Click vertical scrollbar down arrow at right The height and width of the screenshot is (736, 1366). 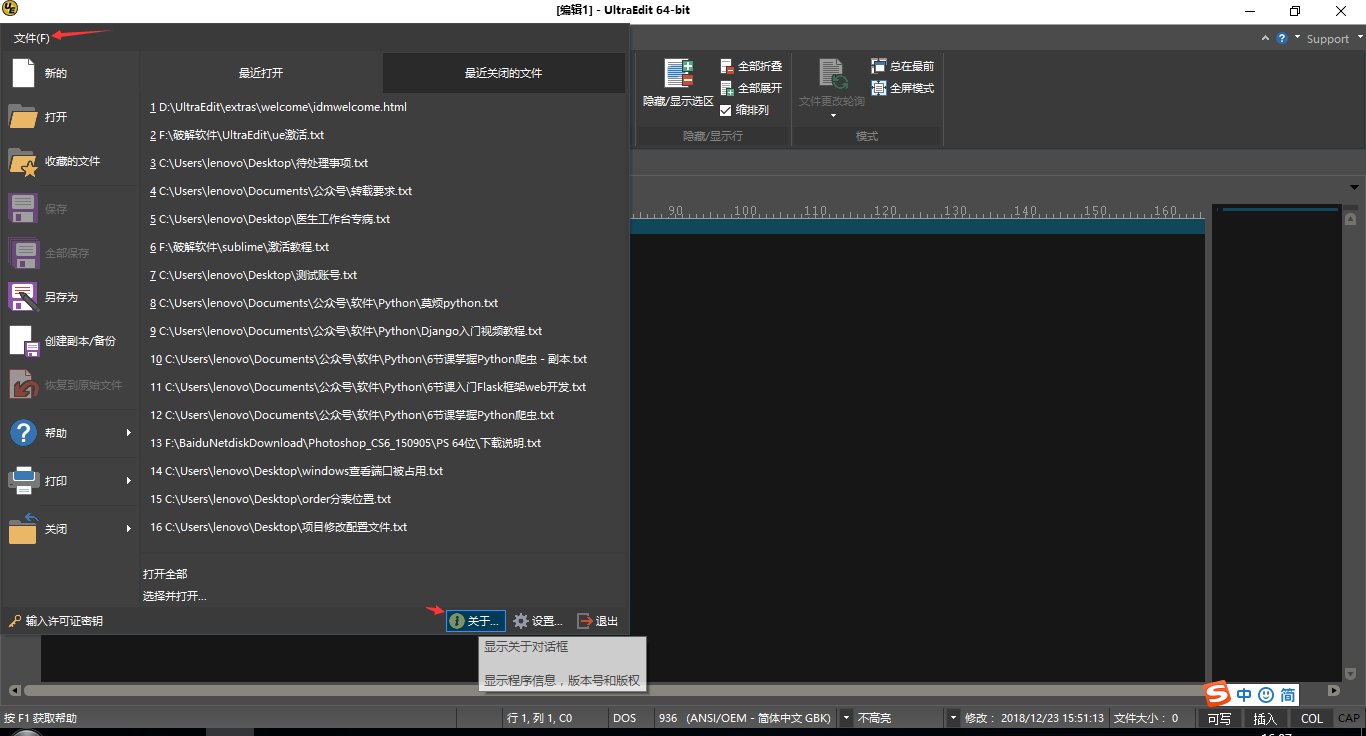(1351, 674)
